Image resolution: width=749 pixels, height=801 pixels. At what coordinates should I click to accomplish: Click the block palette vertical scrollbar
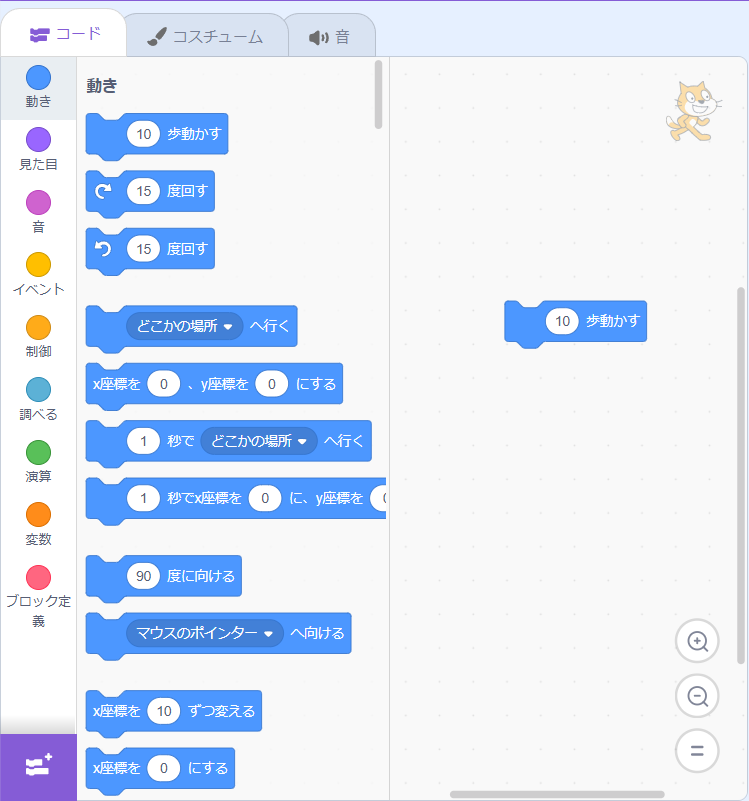point(378,95)
